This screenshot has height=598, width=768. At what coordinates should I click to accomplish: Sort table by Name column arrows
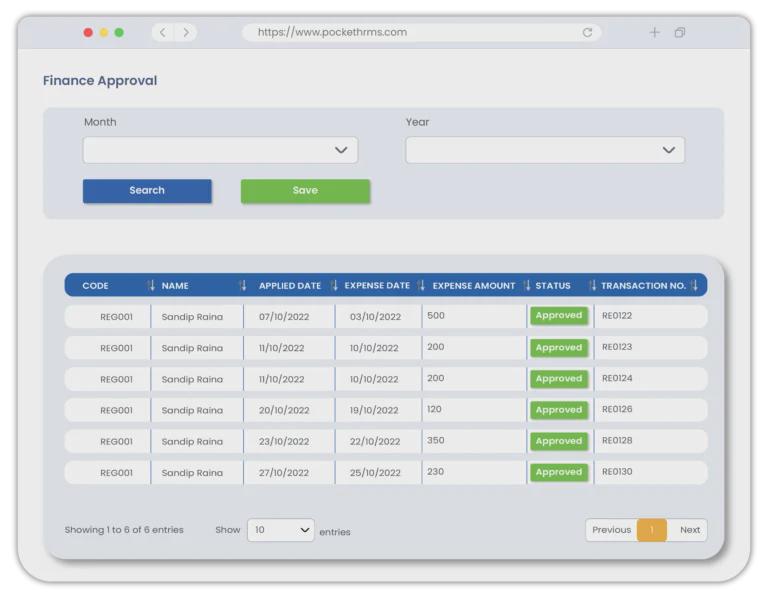click(x=242, y=286)
